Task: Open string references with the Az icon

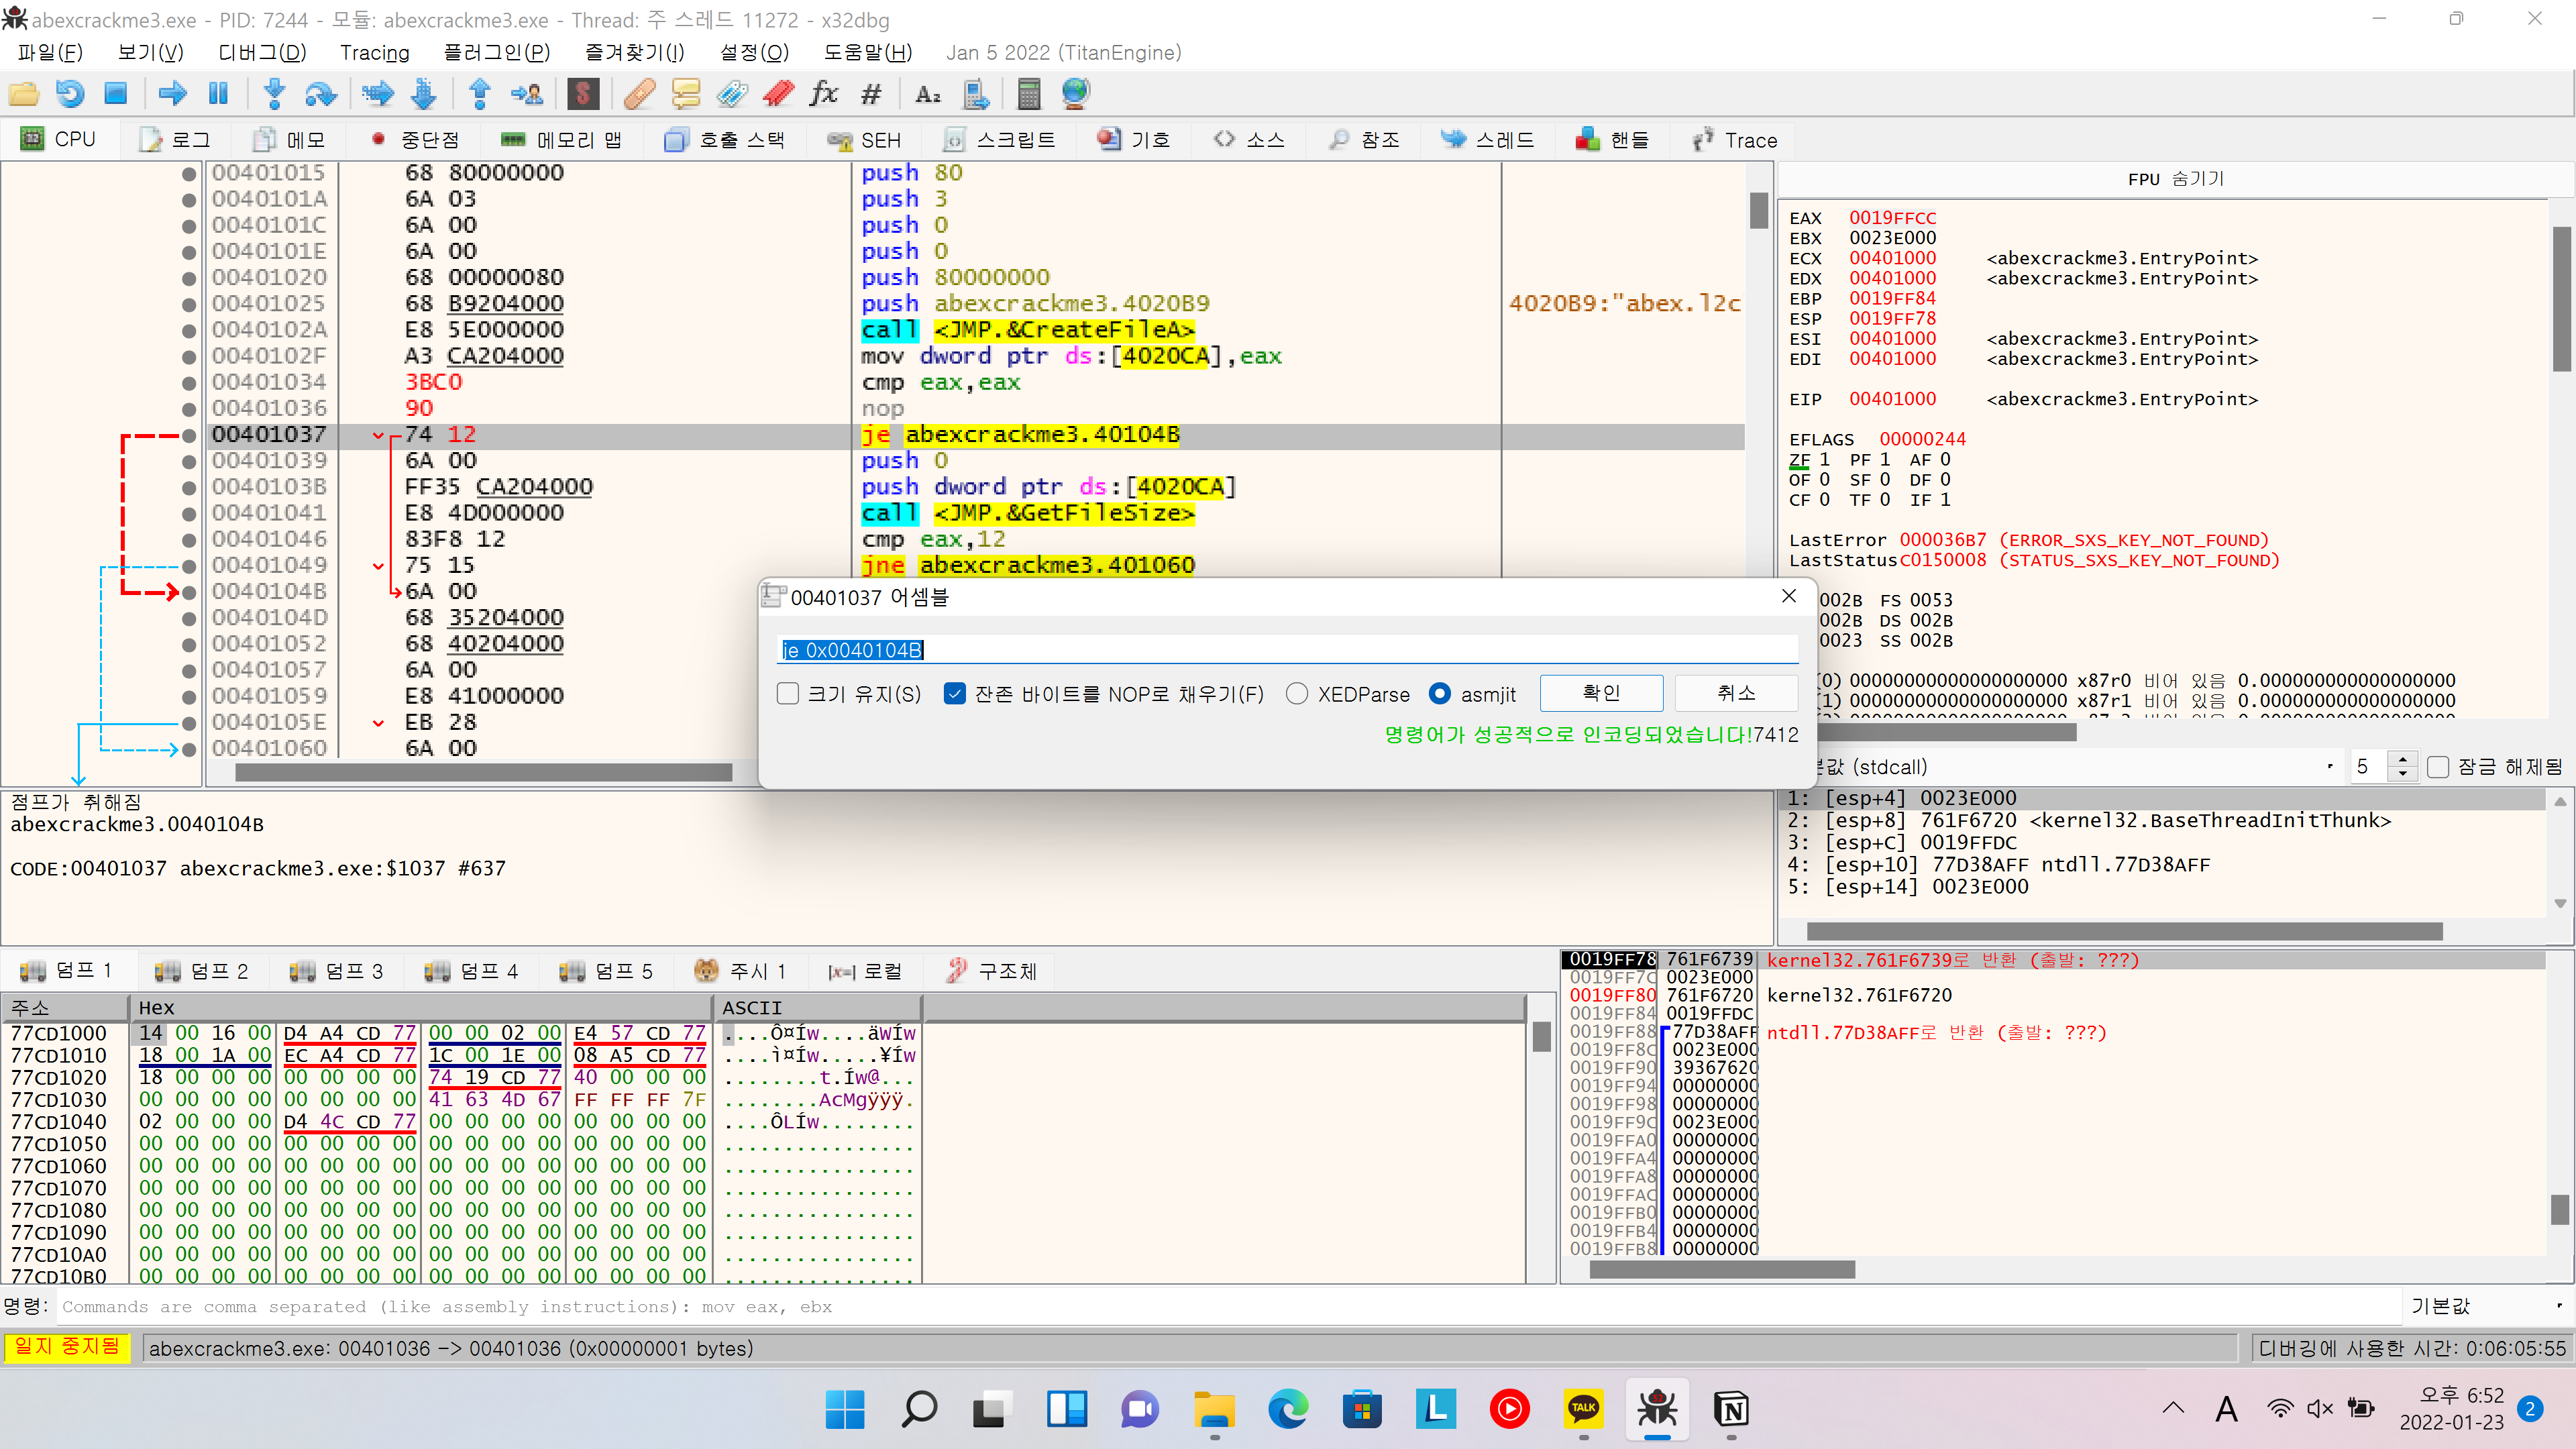Action: tap(928, 95)
